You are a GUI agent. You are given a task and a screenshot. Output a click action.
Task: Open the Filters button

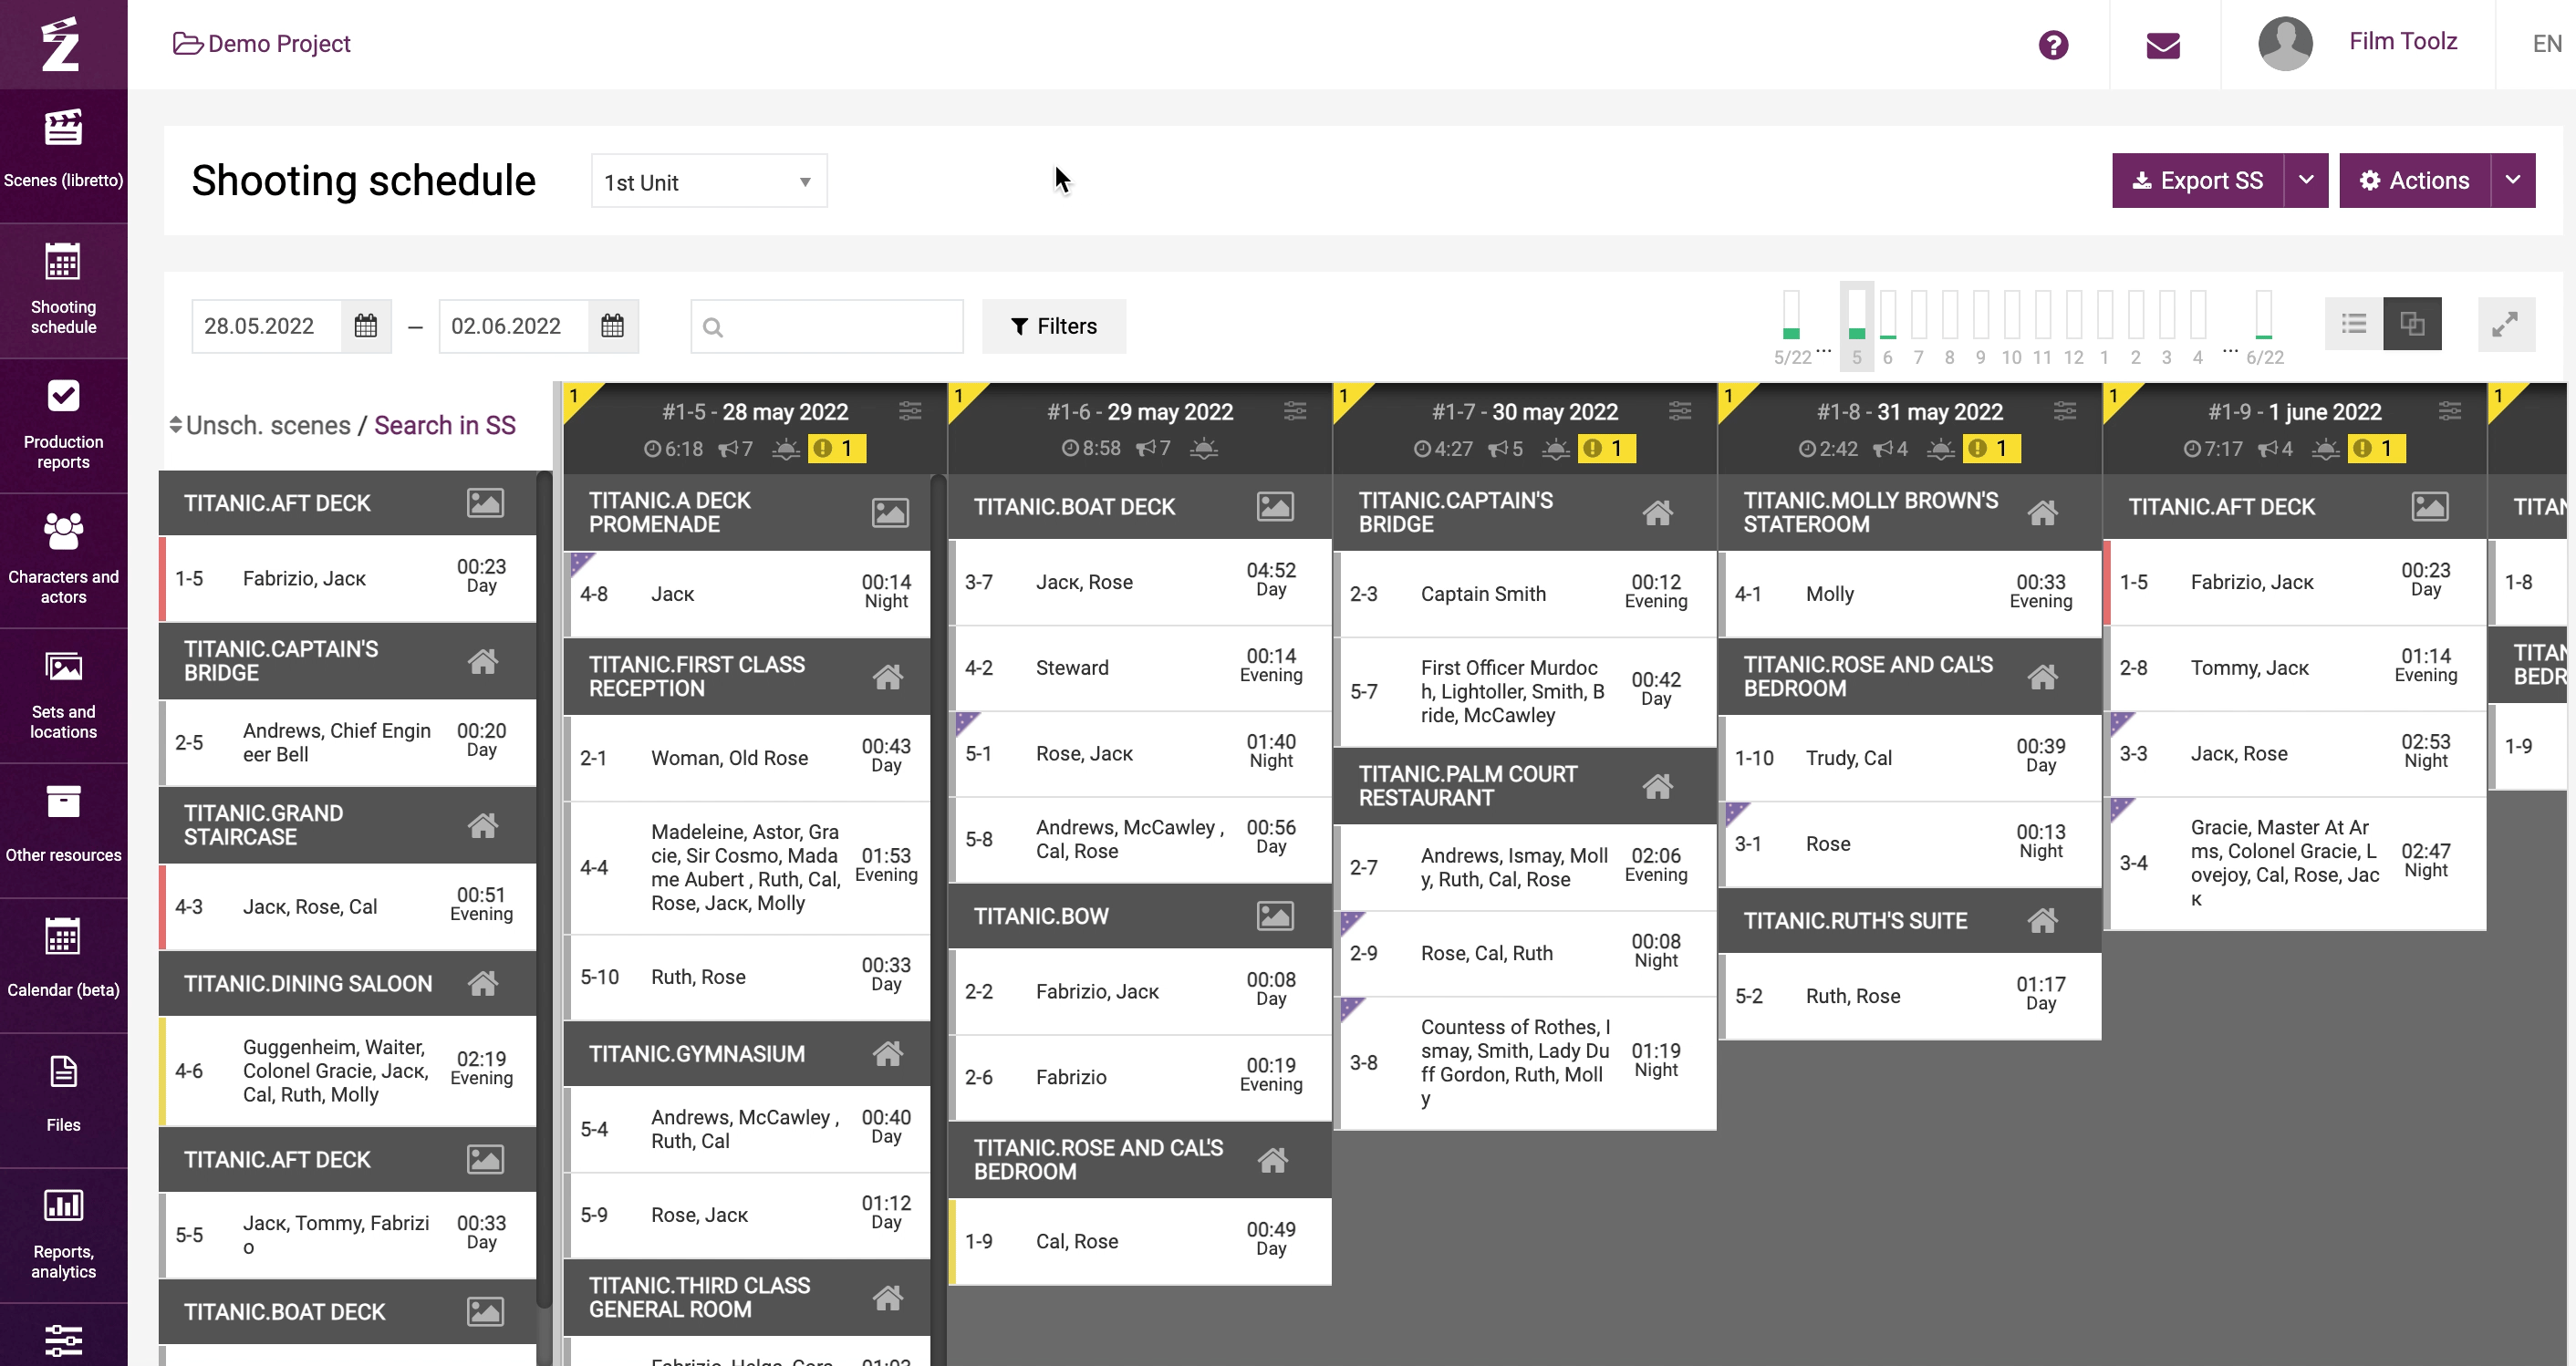(1054, 326)
